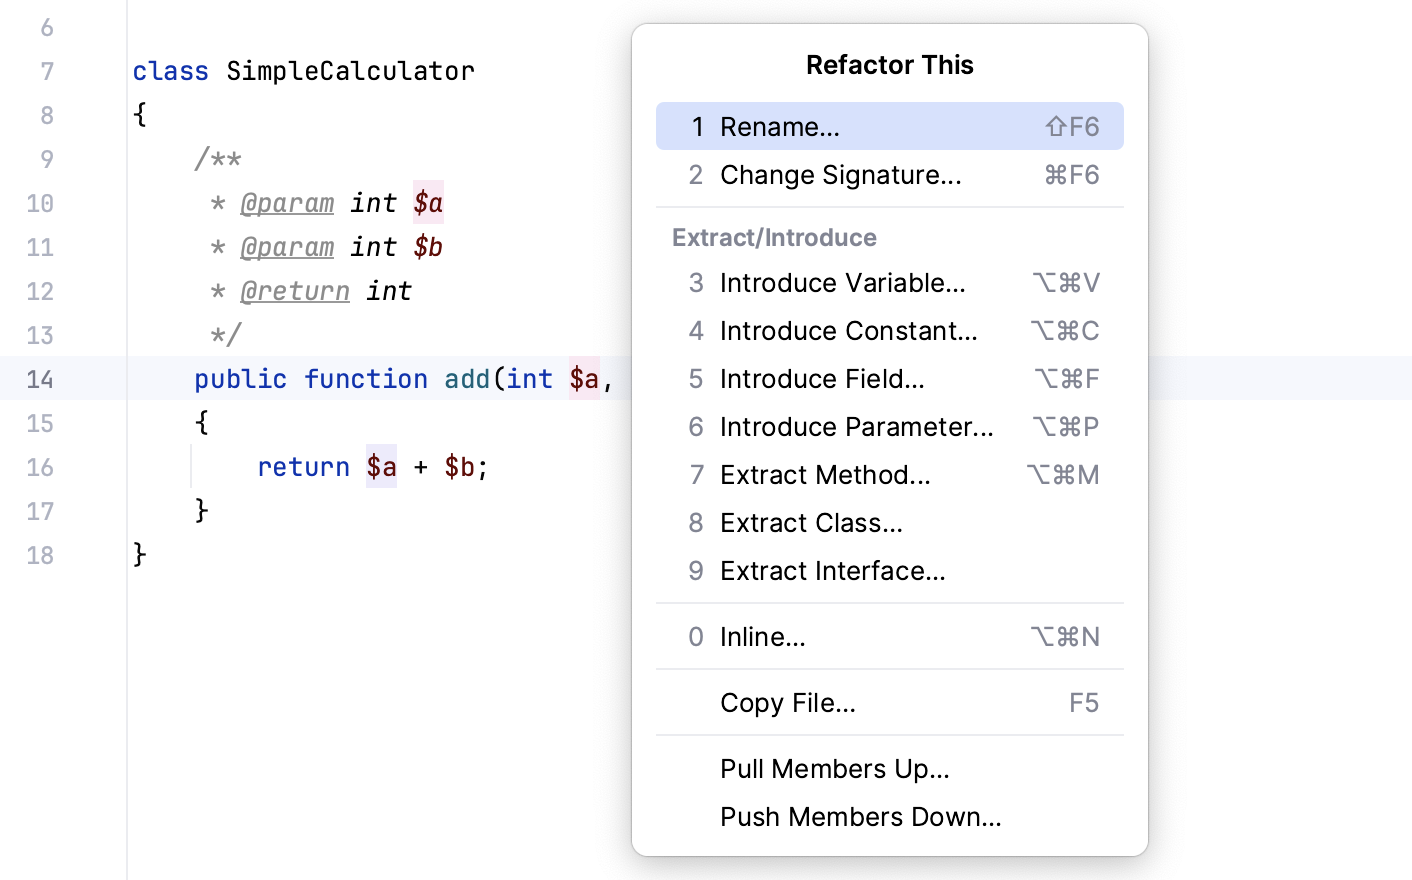Image resolution: width=1412 pixels, height=880 pixels.
Task: Click the add function name on line 14
Action: pos(466,379)
